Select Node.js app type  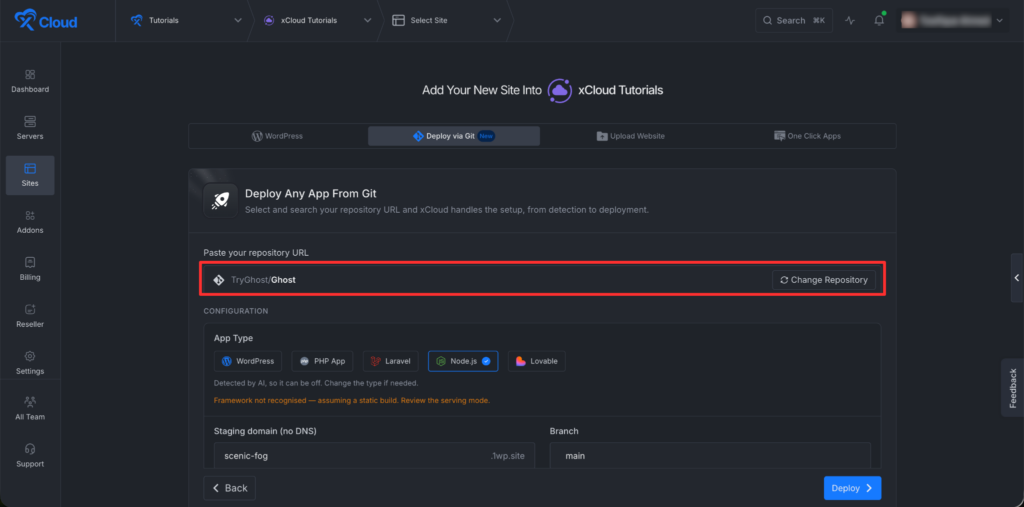pos(463,361)
